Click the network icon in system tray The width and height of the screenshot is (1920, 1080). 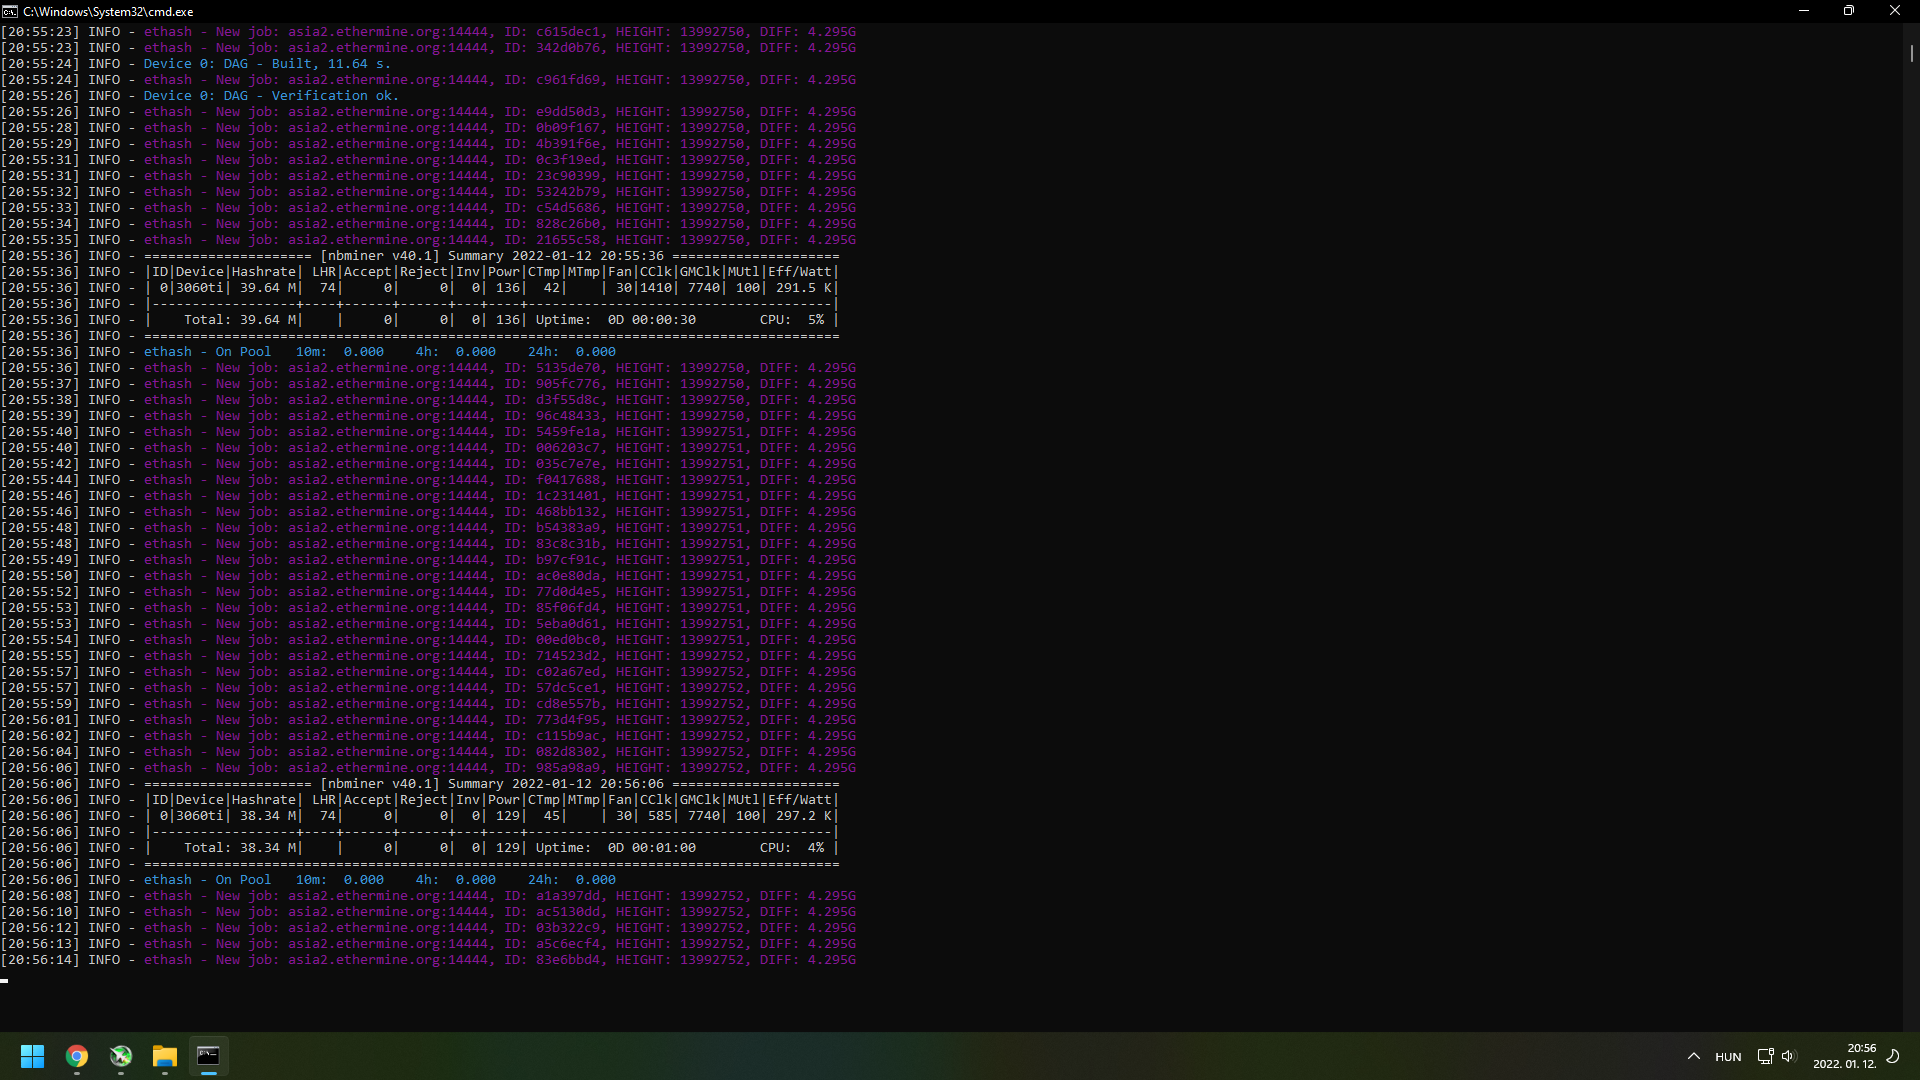1765,1056
